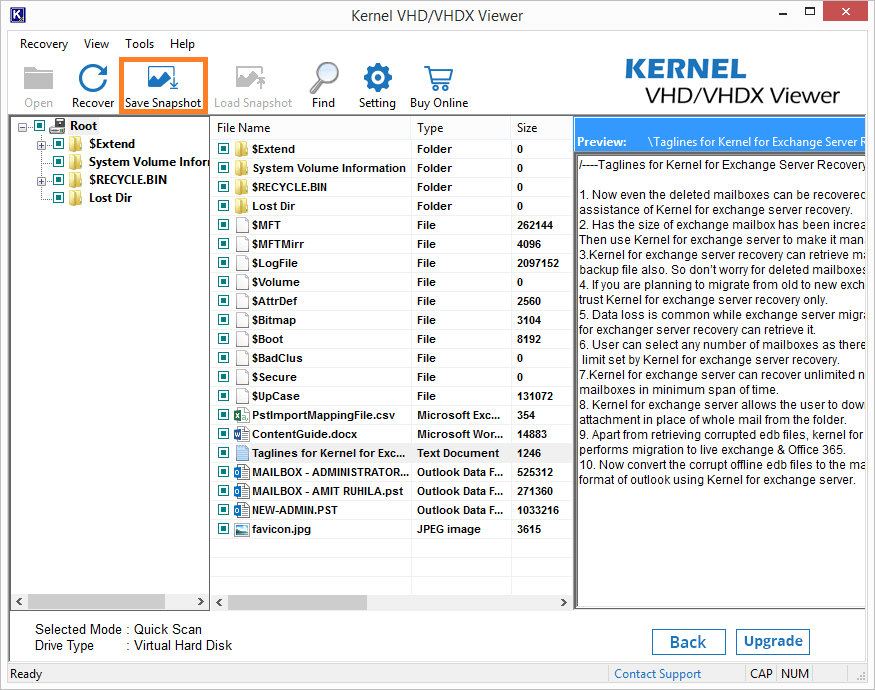Toggle checkbox for $UpCase file row
Screen dimensions: 875x690
(x=223, y=395)
